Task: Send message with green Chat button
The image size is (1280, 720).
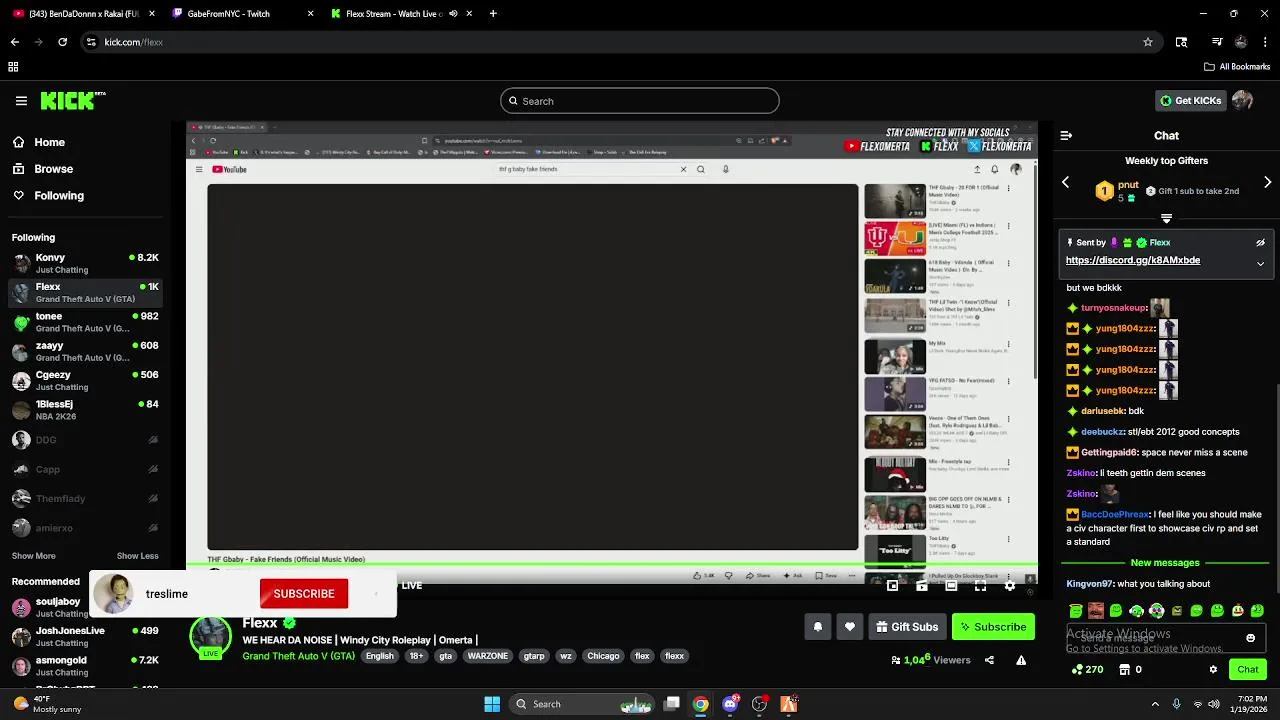Action: click(x=1247, y=669)
